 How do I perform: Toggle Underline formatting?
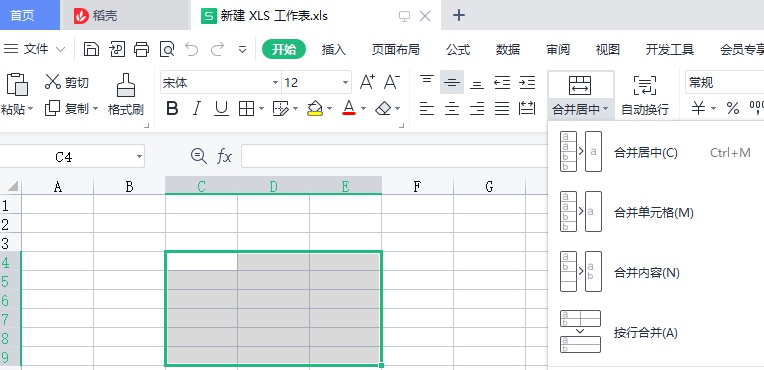(x=222, y=108)
